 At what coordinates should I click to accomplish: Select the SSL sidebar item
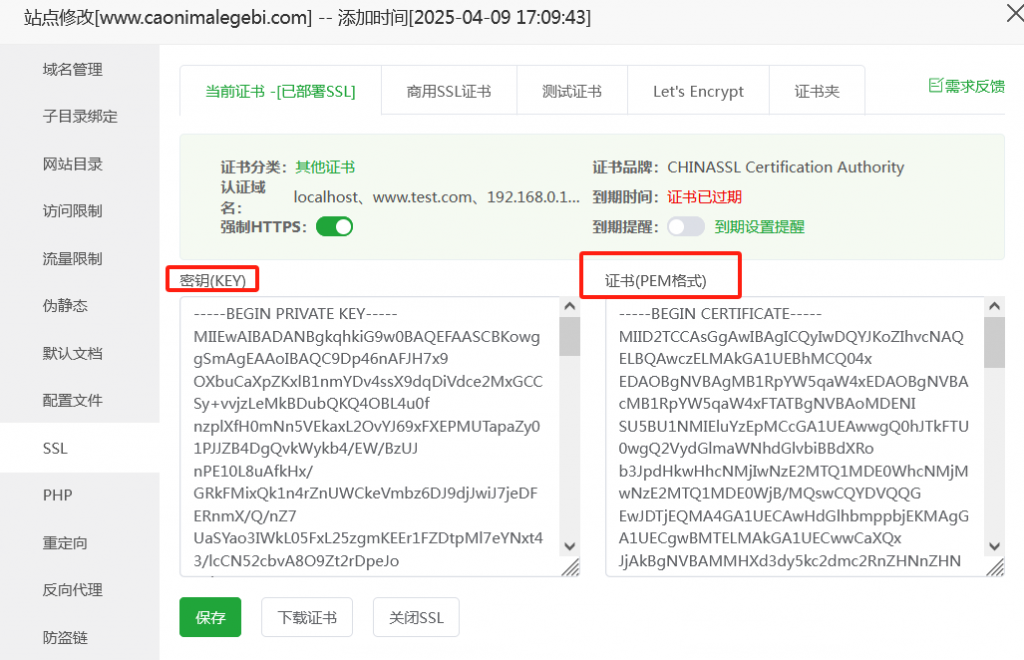pyautogui.click(x=80, y=448)
